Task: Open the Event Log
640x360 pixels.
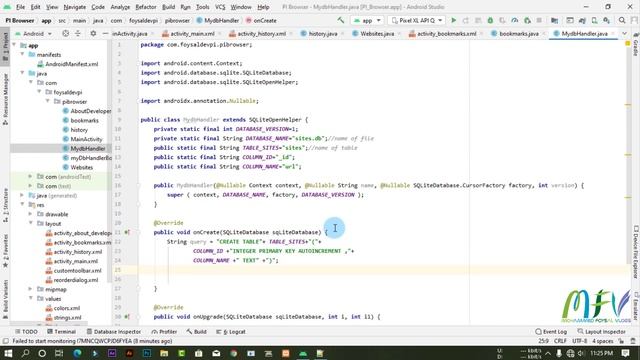Action: [x=551, y=332]
